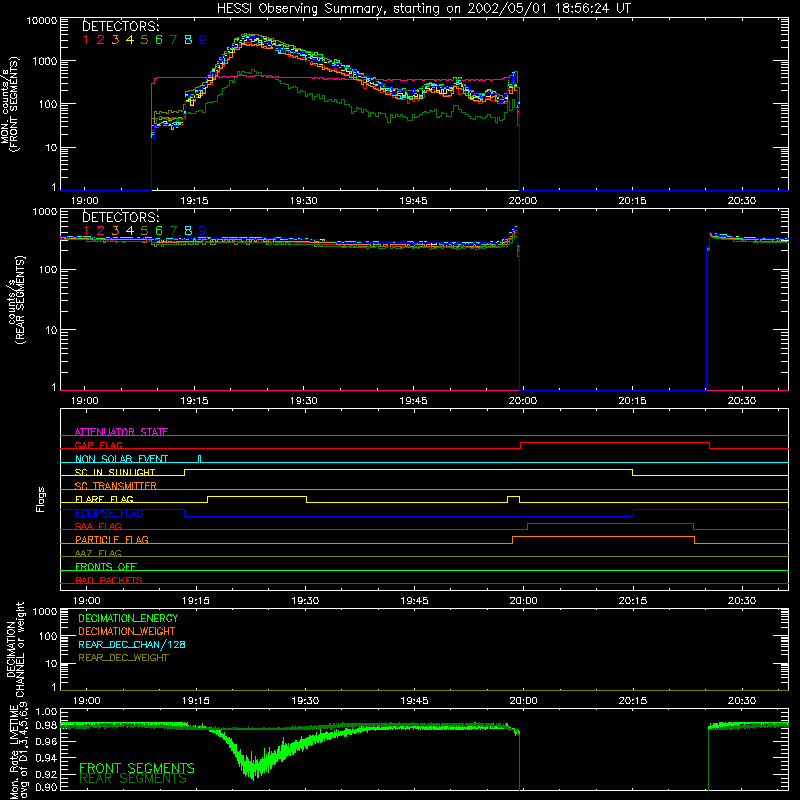
Task: Select the PARTICLE_FLAG label
Action: tap(112, 539)
